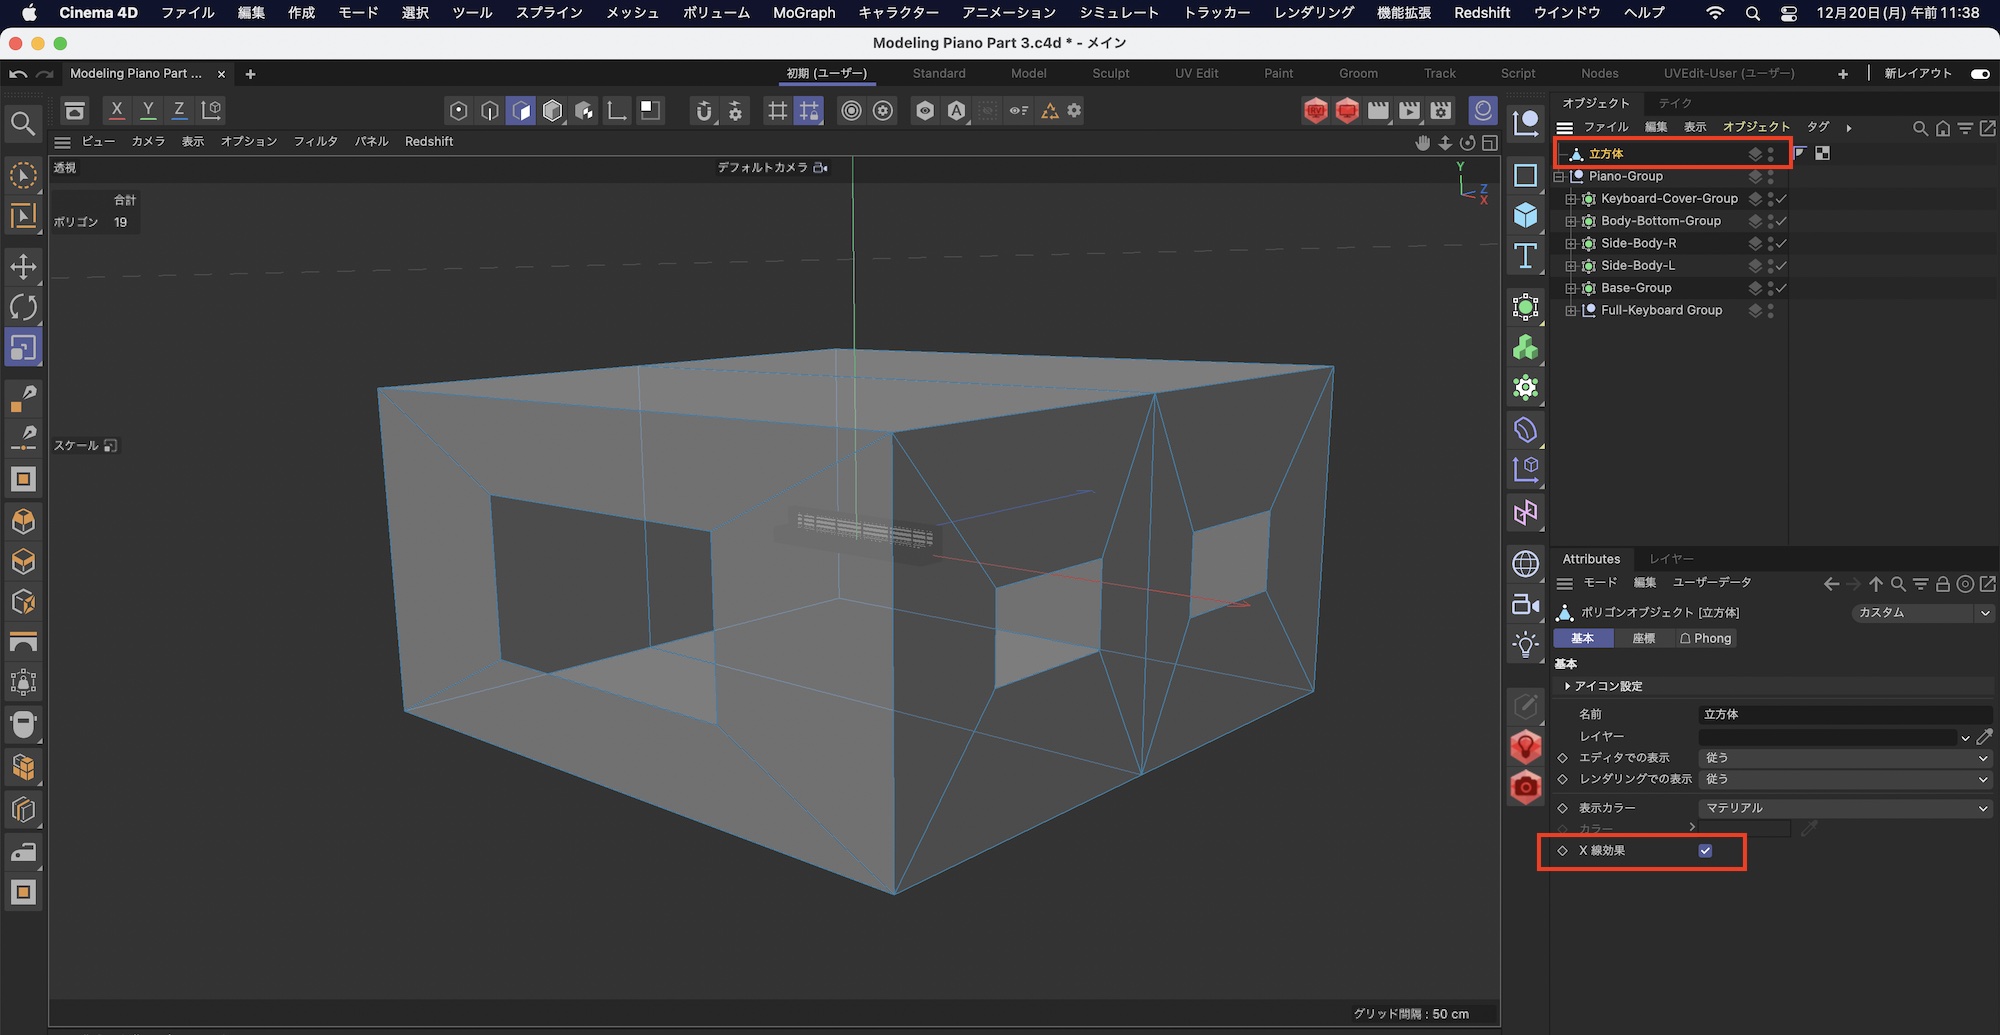Toggle the 新レイアウト switch
Screen dimensions: 2000x1035
1979,73
